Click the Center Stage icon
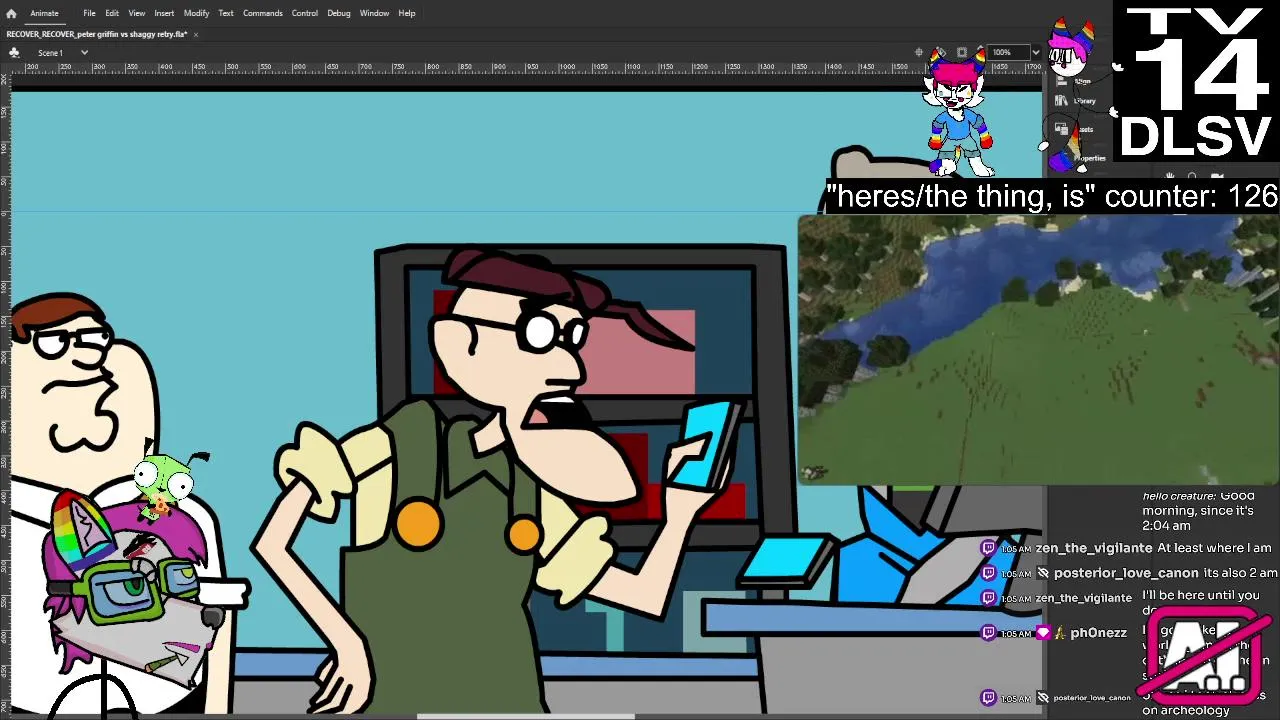1280x720 pixels. click(x=919, y=52)
